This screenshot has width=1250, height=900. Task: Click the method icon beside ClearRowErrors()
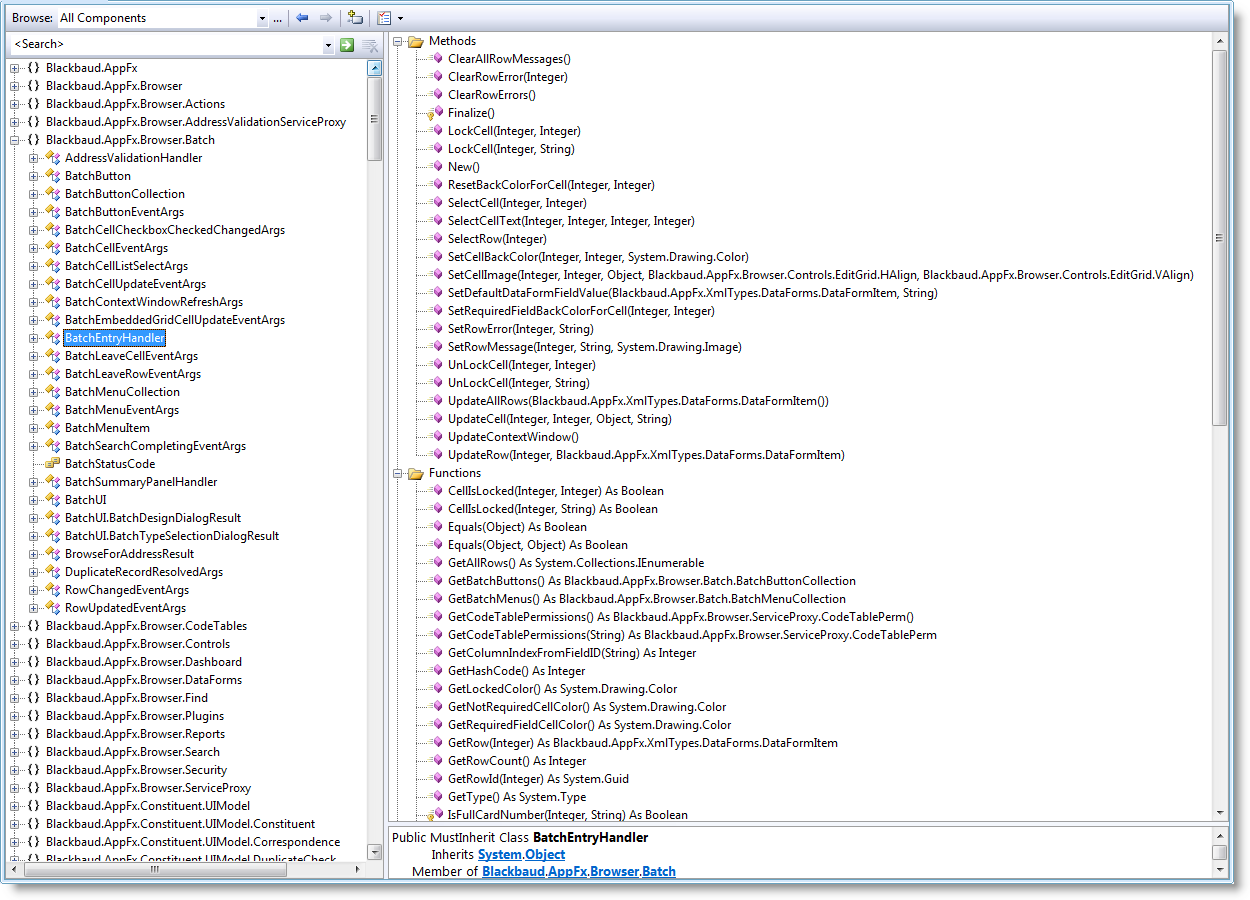click(437, 95)
